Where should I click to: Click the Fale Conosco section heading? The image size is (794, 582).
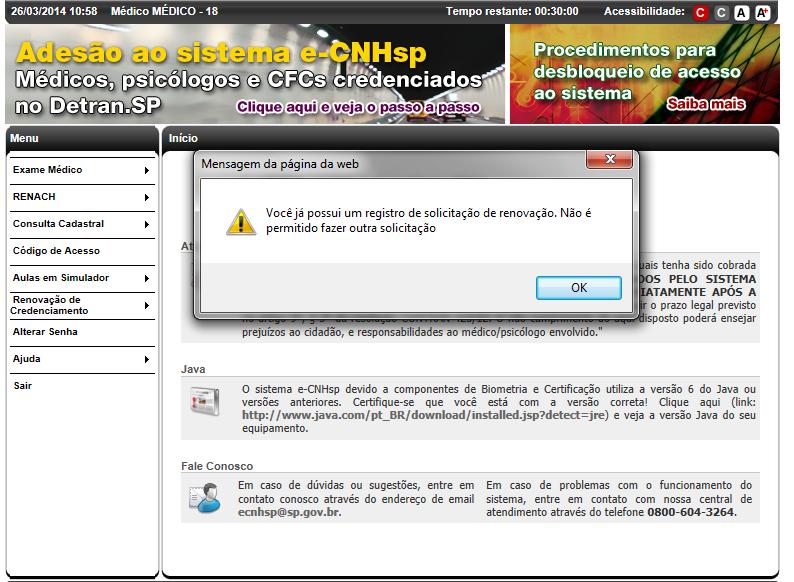[217, 466]
